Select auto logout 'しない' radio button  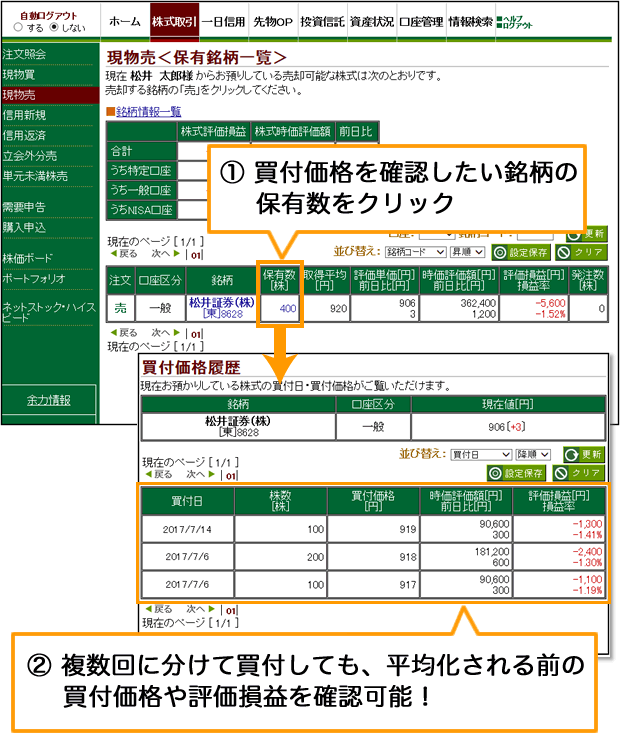[x=54, y=27]
